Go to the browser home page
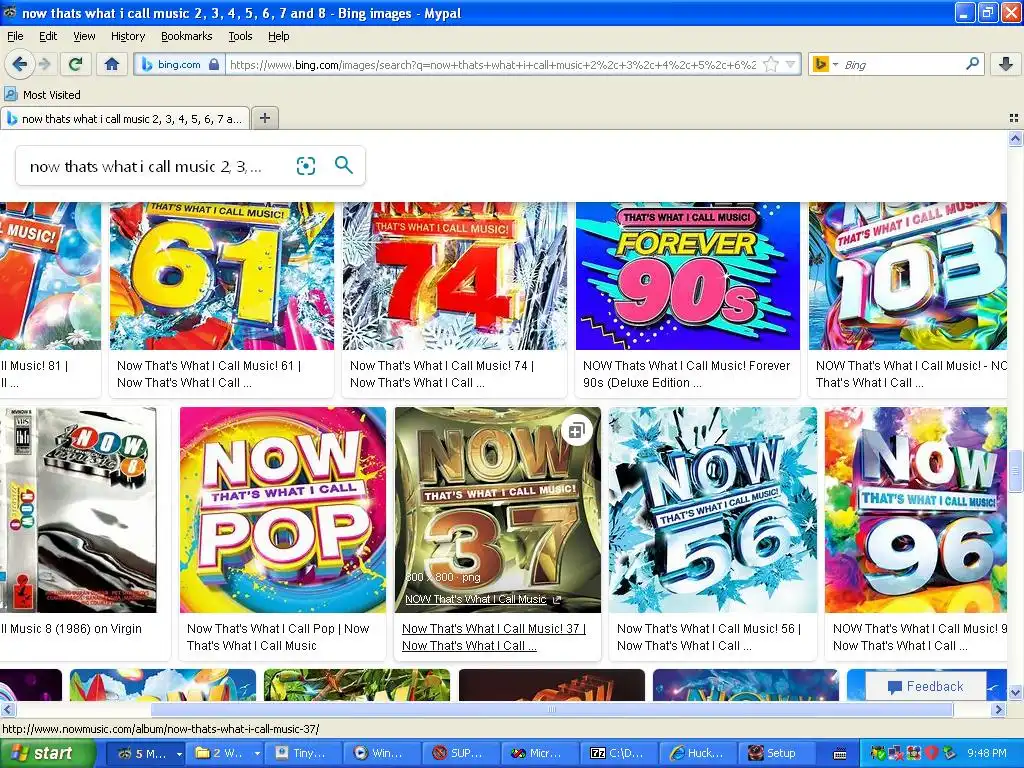Image resolution: width=1024 pixels, height=768 pixels. [x=112, y=64]
